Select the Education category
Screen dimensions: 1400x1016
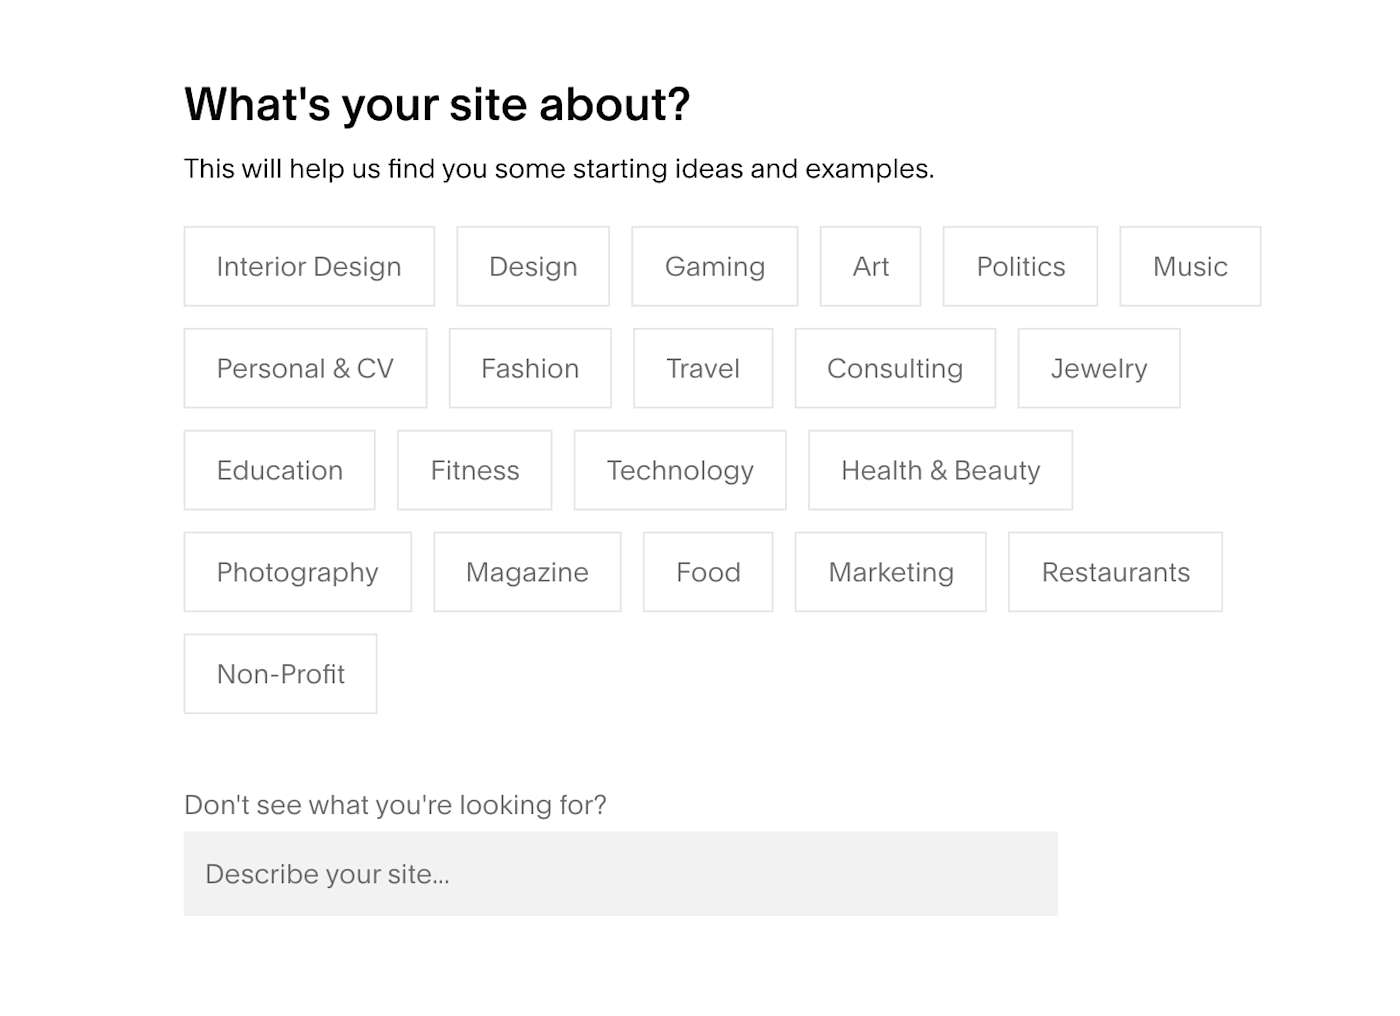click(x=280, y=470)
